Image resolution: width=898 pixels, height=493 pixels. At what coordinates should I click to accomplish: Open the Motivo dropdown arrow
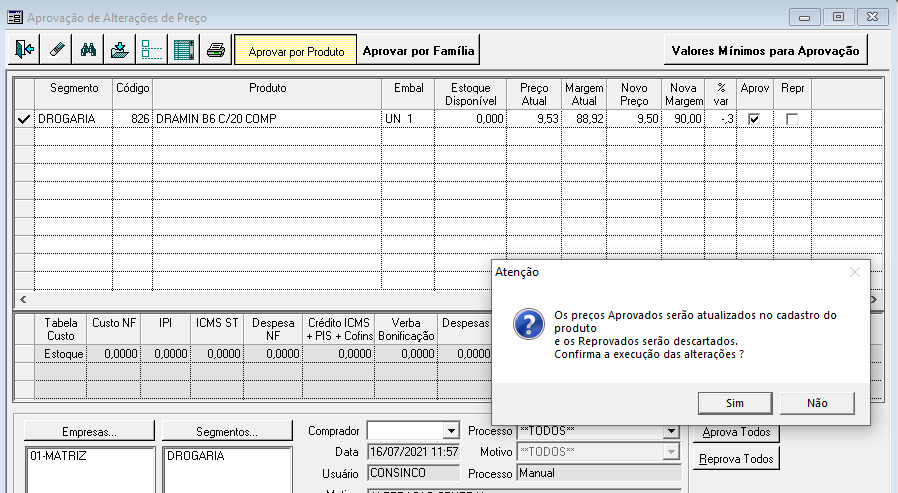[x=671, y=452]
